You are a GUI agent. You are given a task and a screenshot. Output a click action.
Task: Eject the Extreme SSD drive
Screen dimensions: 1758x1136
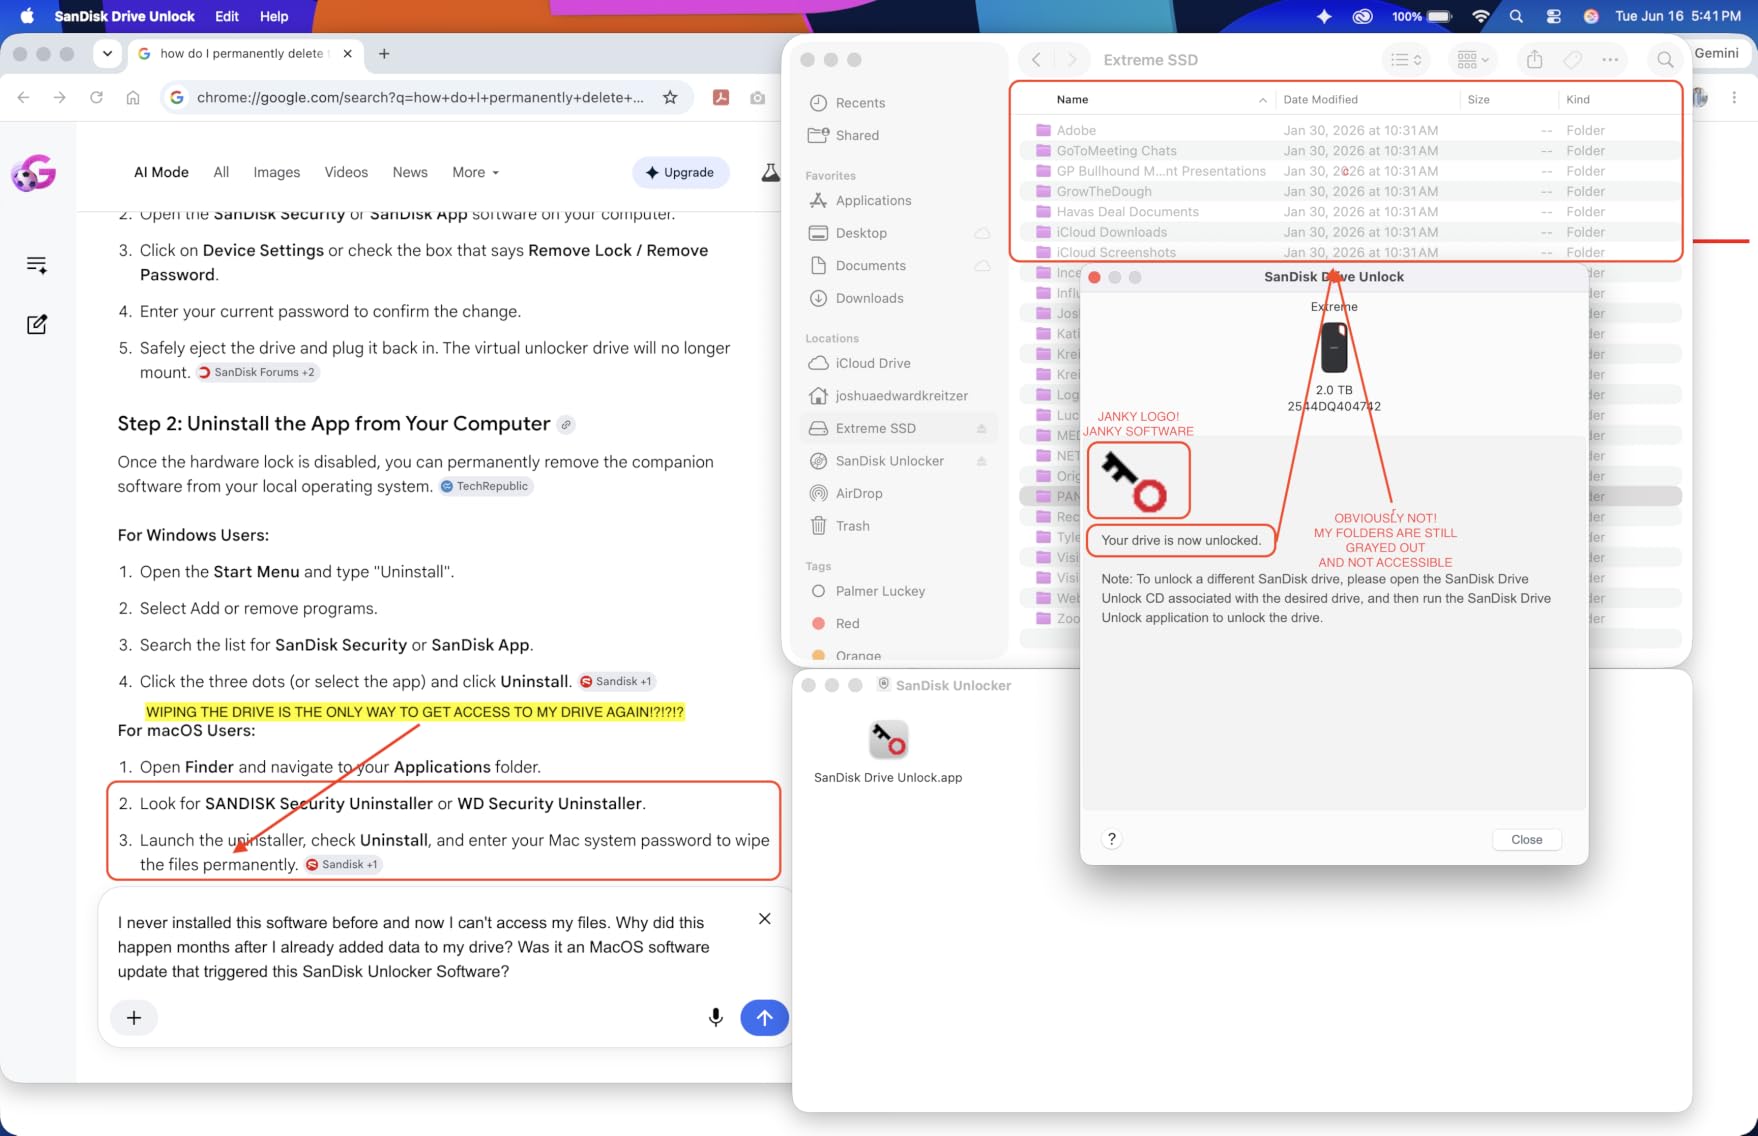click(981, 429)
